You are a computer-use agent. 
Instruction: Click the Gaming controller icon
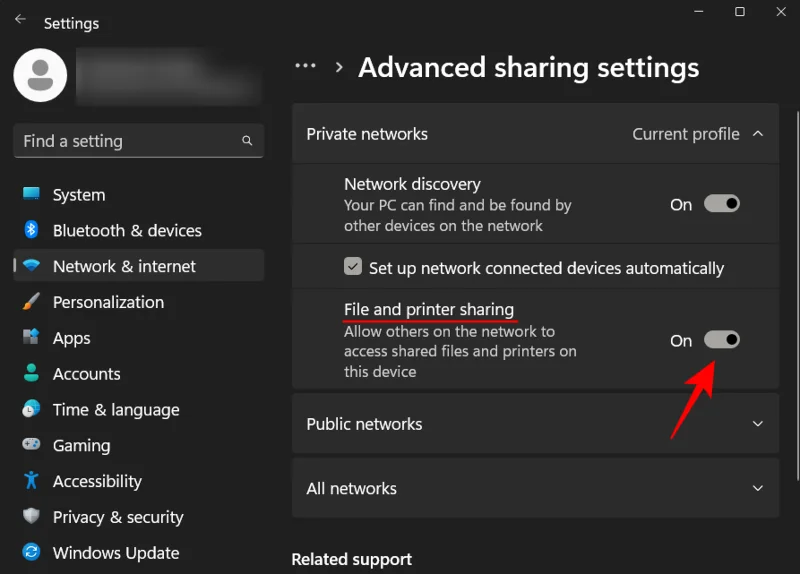pyautogui.click(x=31, y=444)
